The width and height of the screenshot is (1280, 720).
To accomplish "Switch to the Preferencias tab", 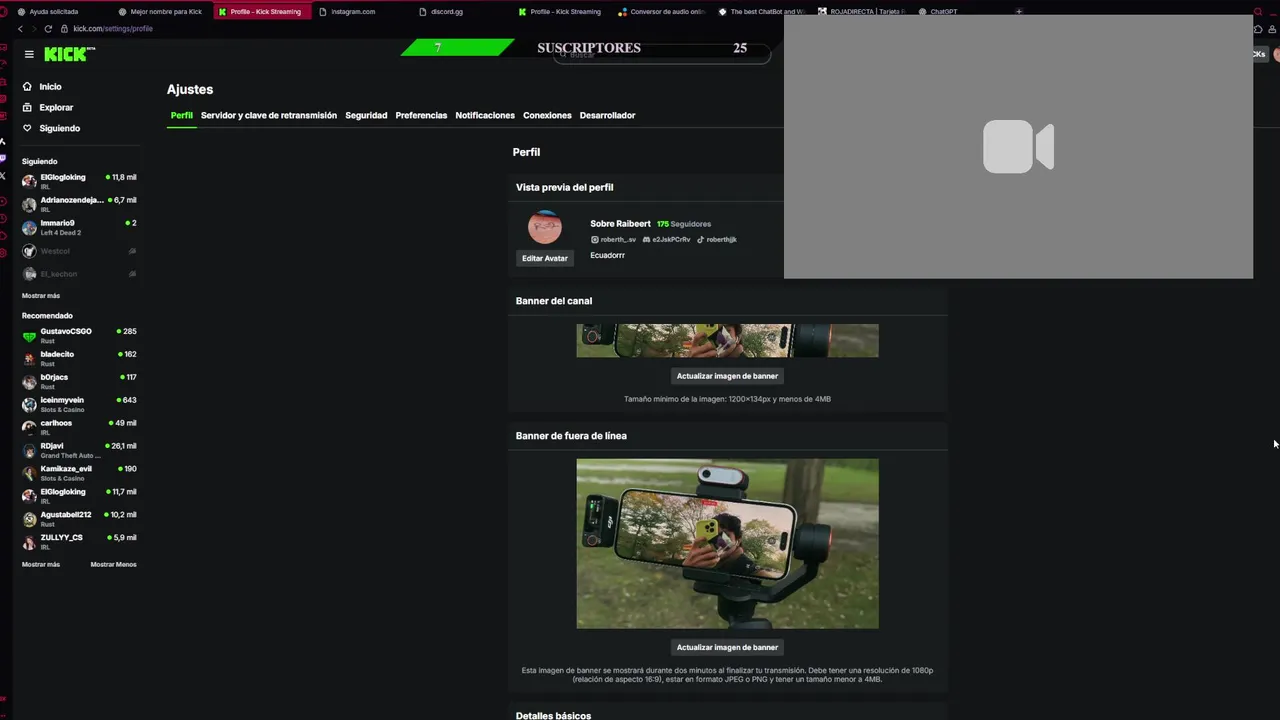I will [x=421, y=115].
